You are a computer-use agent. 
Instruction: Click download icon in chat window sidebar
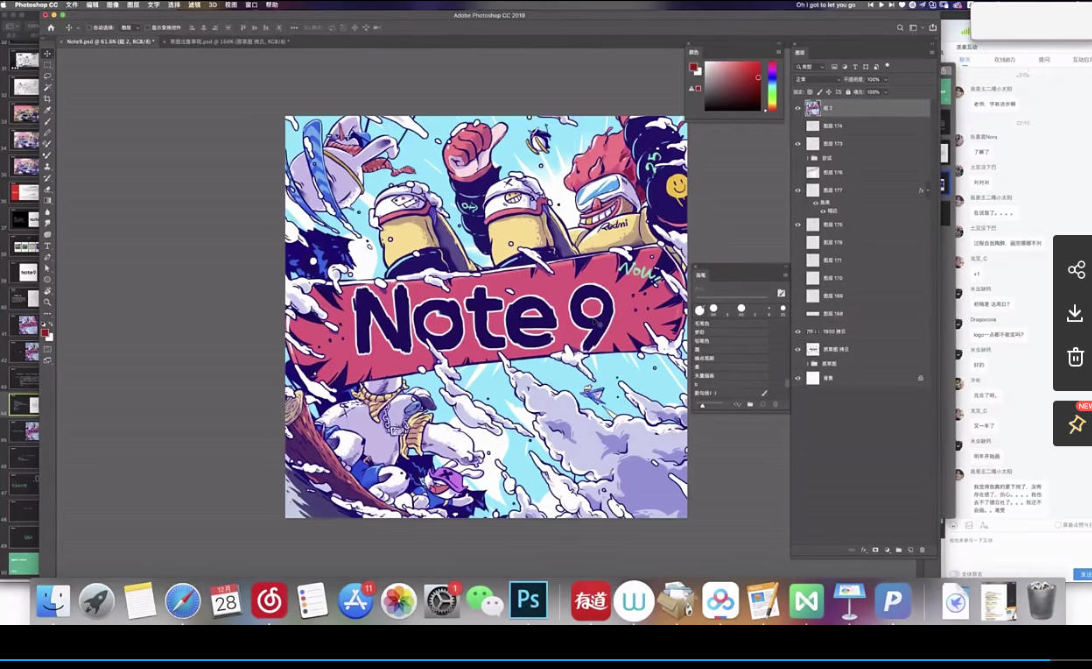click(1076, 314)
